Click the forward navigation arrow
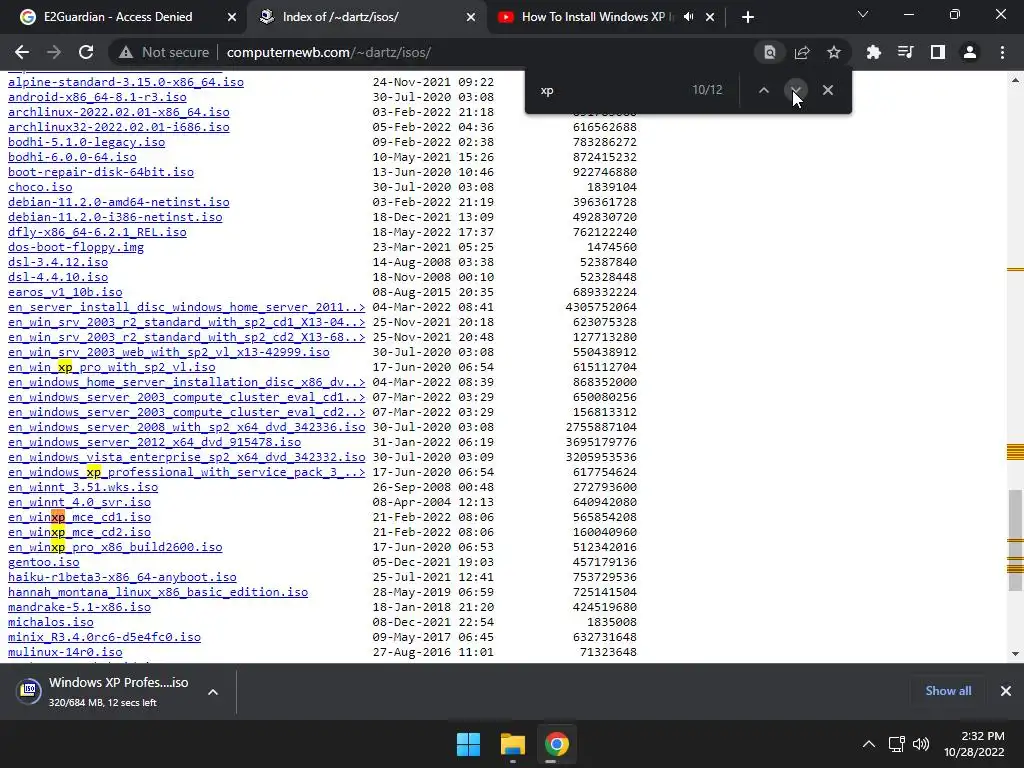 click(54, 52)
